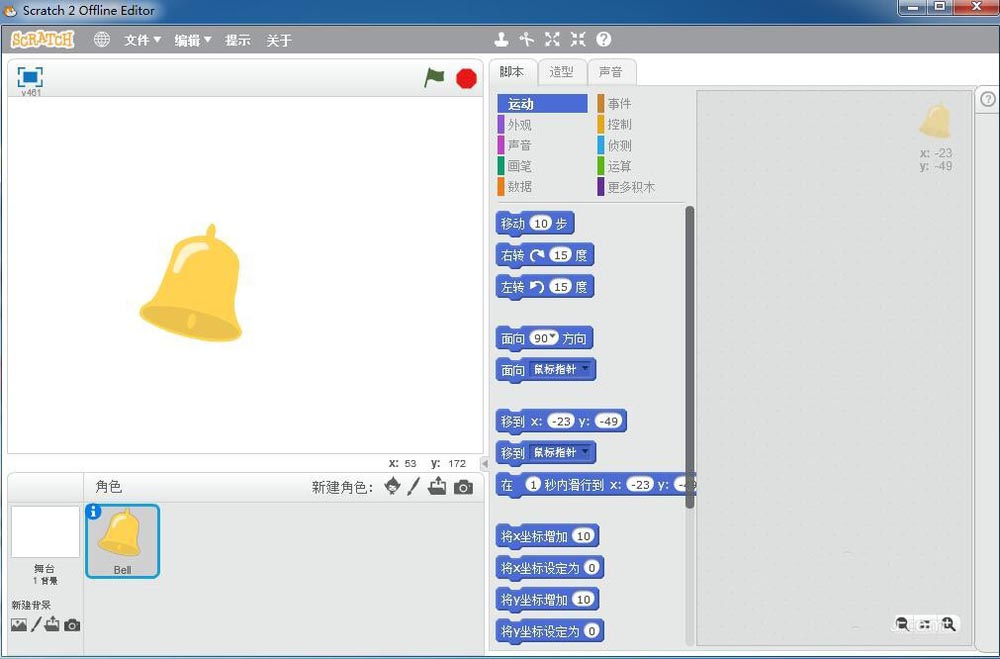Open the language globe menu

click(x=100, y=39)
